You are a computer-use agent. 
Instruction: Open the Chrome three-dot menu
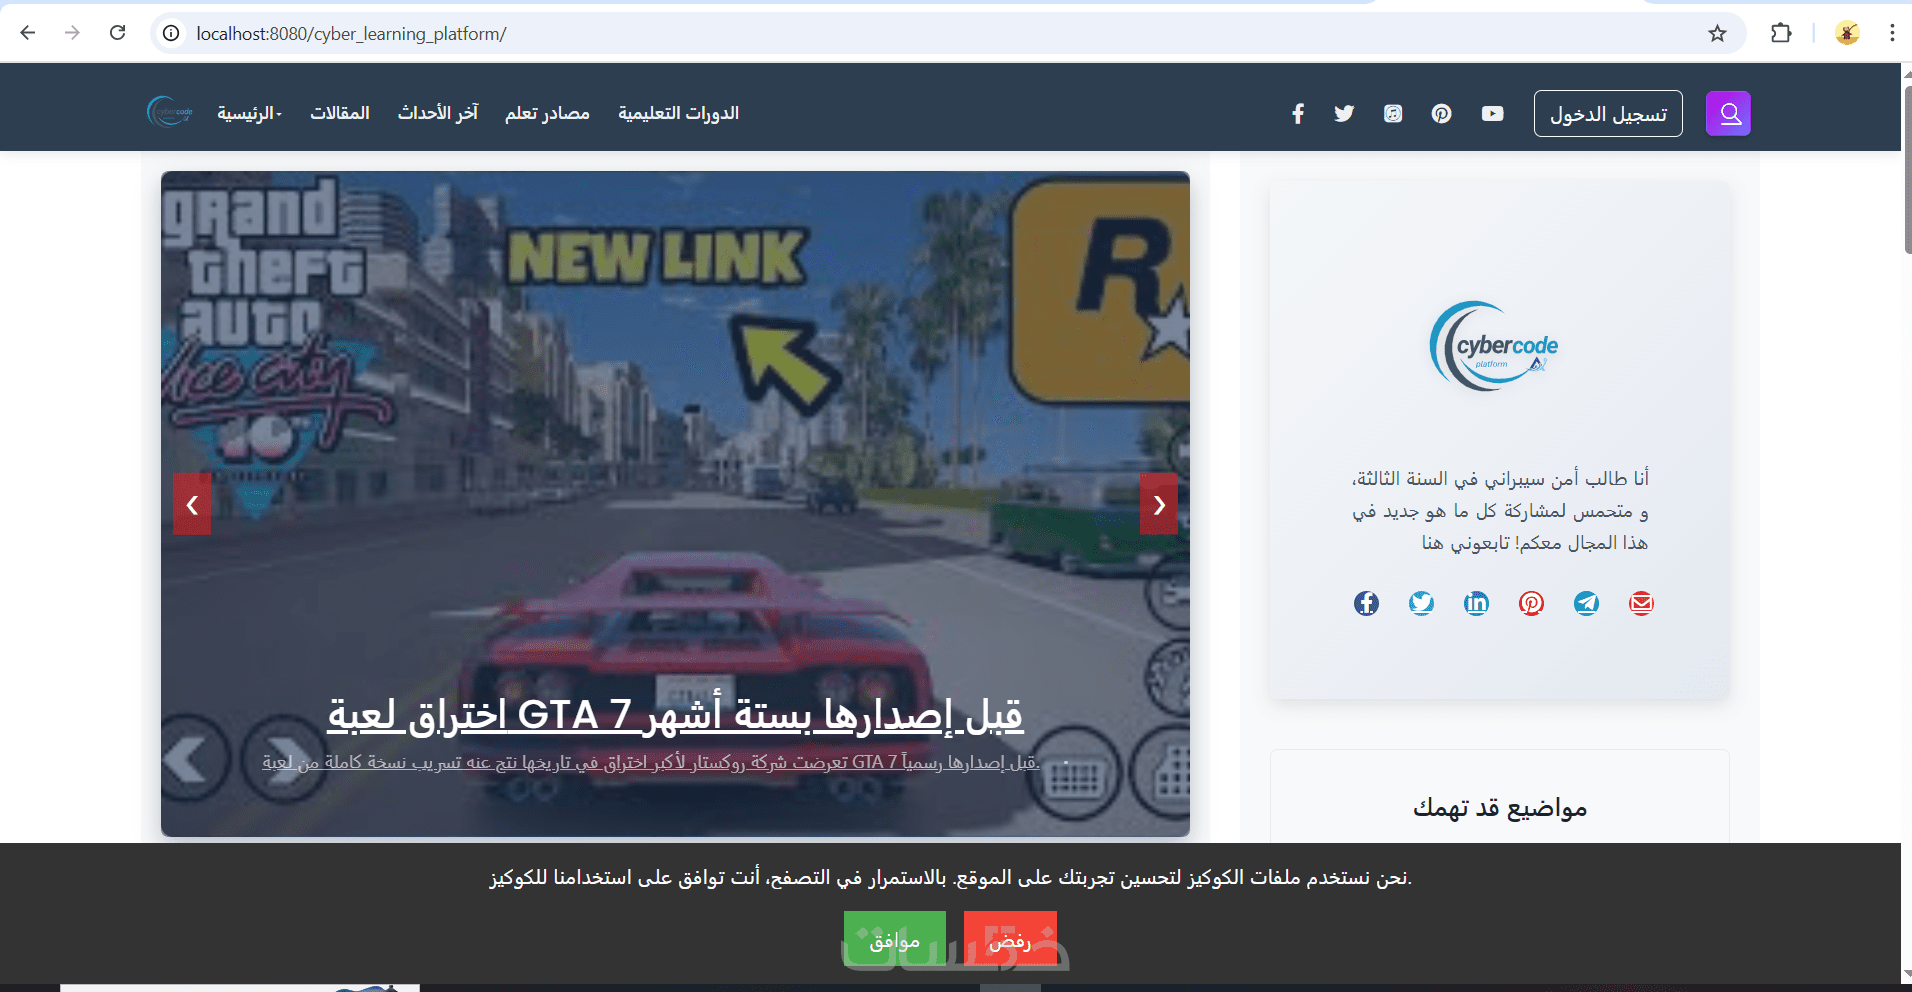coord(1892,33)
